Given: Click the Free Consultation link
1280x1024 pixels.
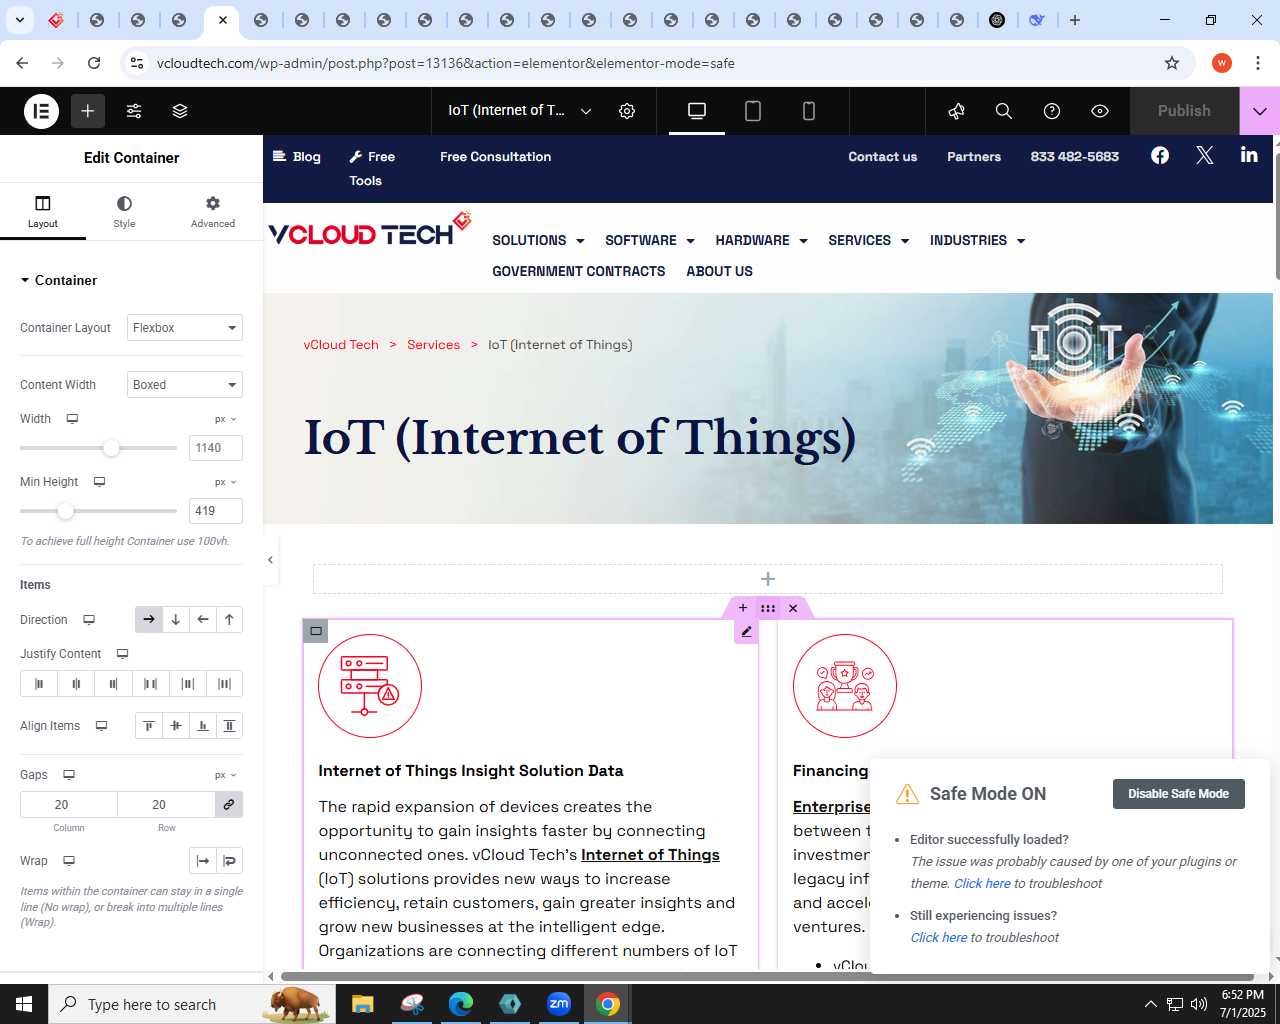Looking at the screenshot, I should tap(495, 157).
